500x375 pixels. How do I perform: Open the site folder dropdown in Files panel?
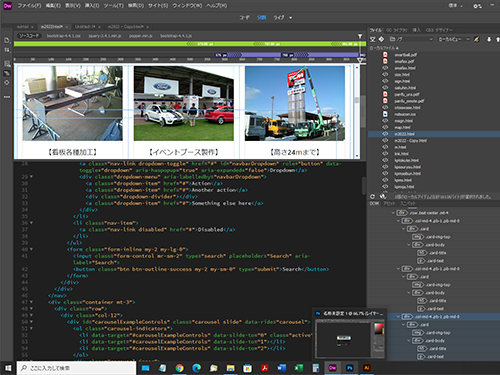[x=412, y=39]
